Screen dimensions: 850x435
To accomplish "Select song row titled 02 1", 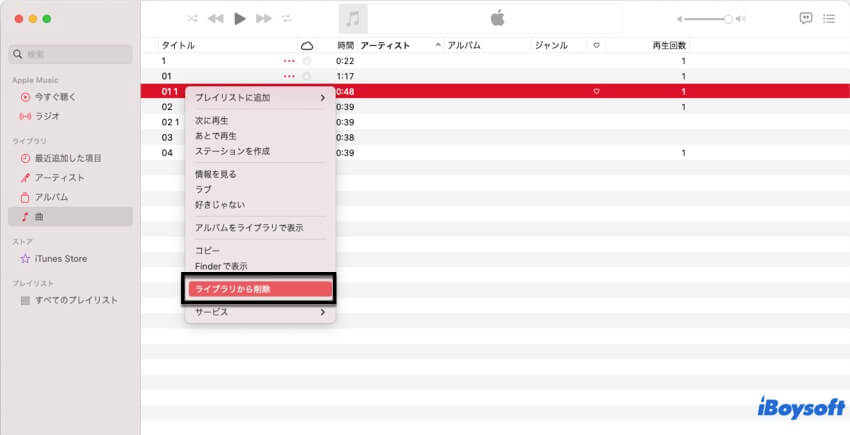I will point(495,122).
